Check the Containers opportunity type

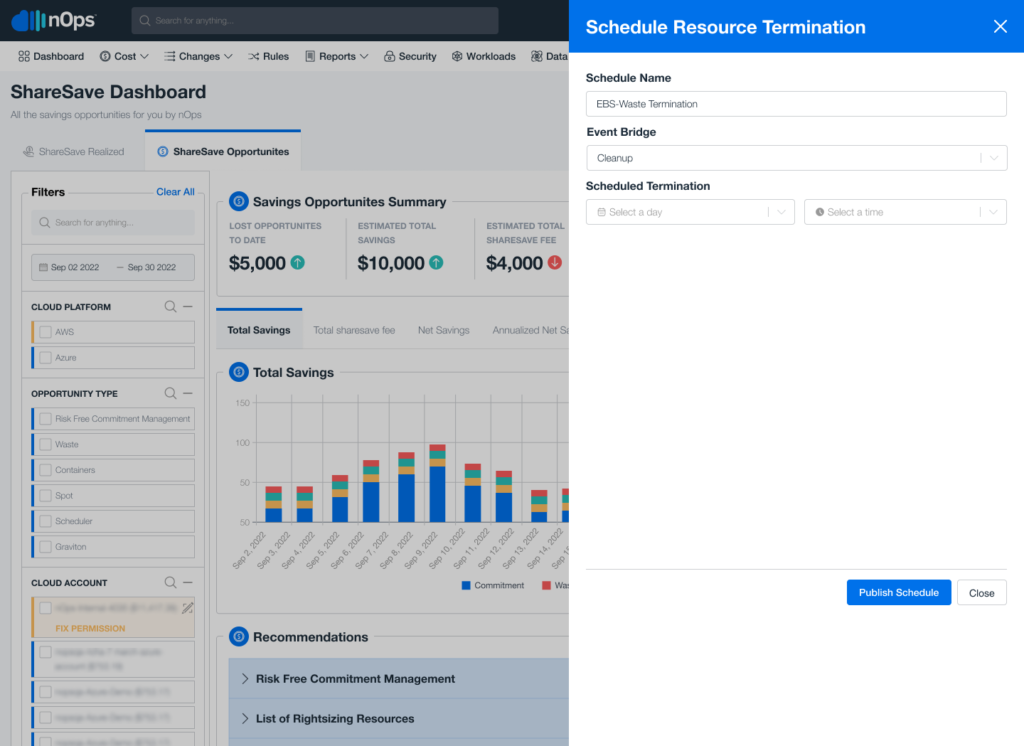pos(45,470)
